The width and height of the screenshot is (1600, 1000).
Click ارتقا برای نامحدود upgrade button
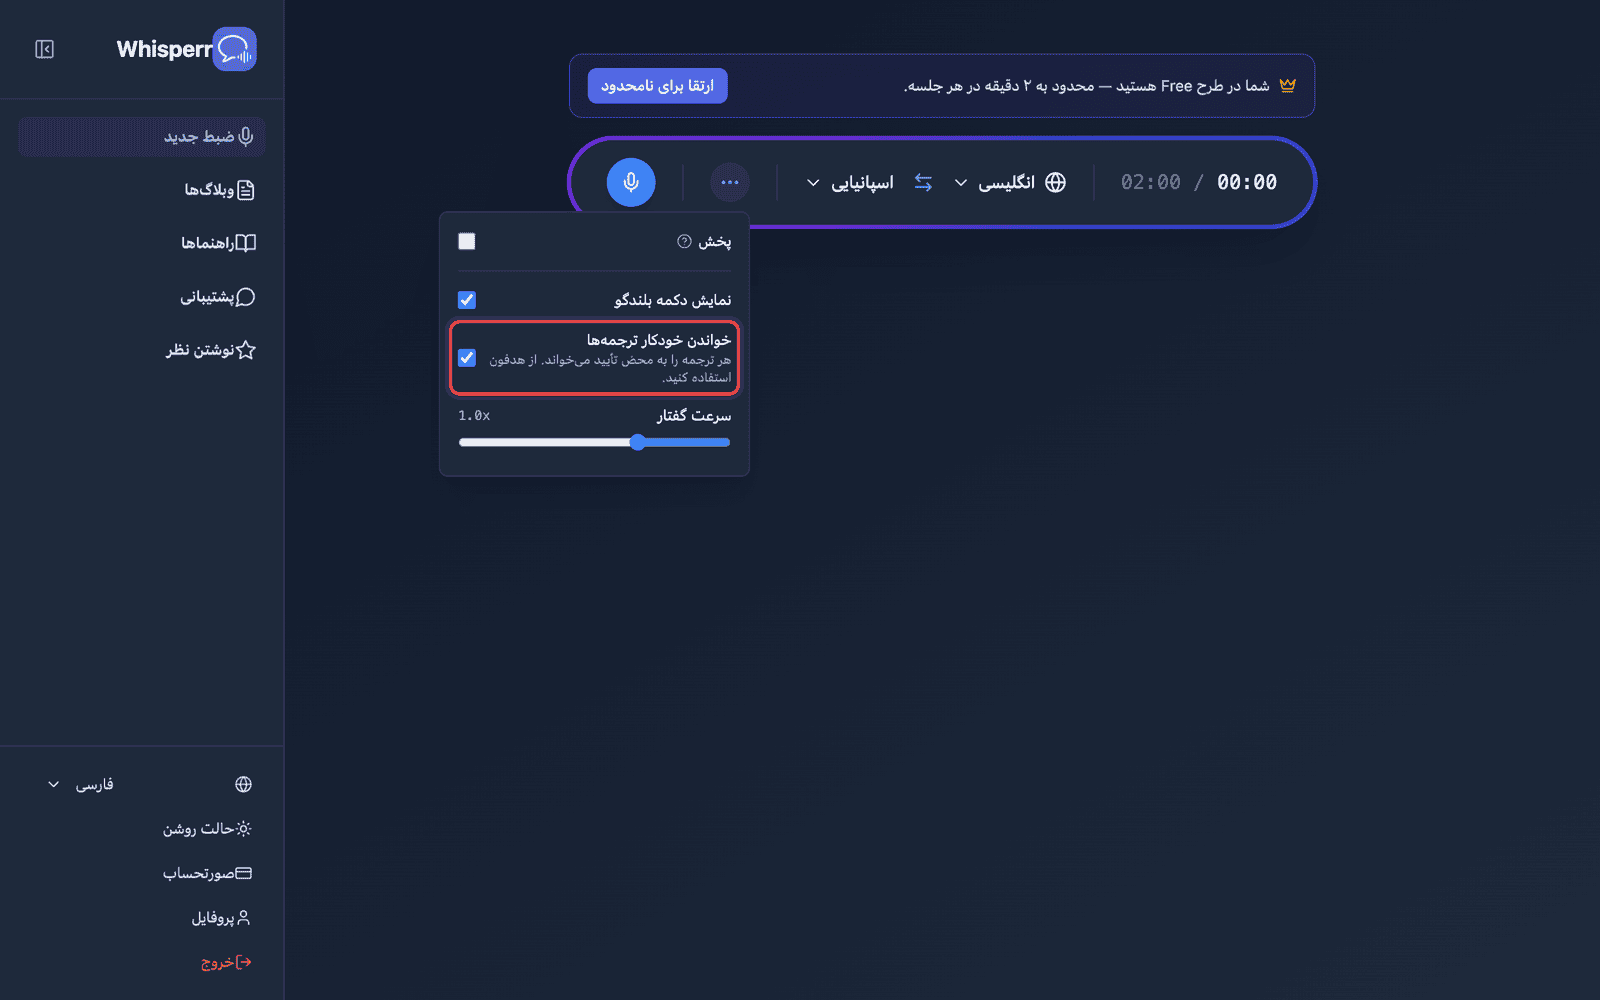(x=657, y=86)
